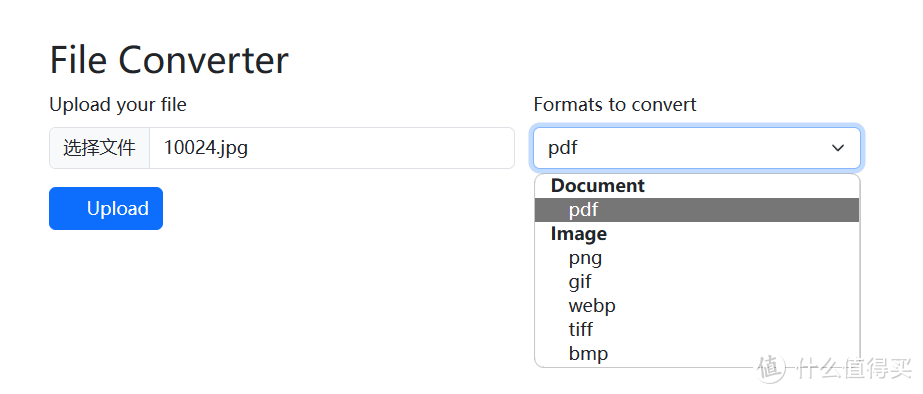Screen dimensions: 923x394
Task: Click the blue Upload button
Action: coord(106,208)
